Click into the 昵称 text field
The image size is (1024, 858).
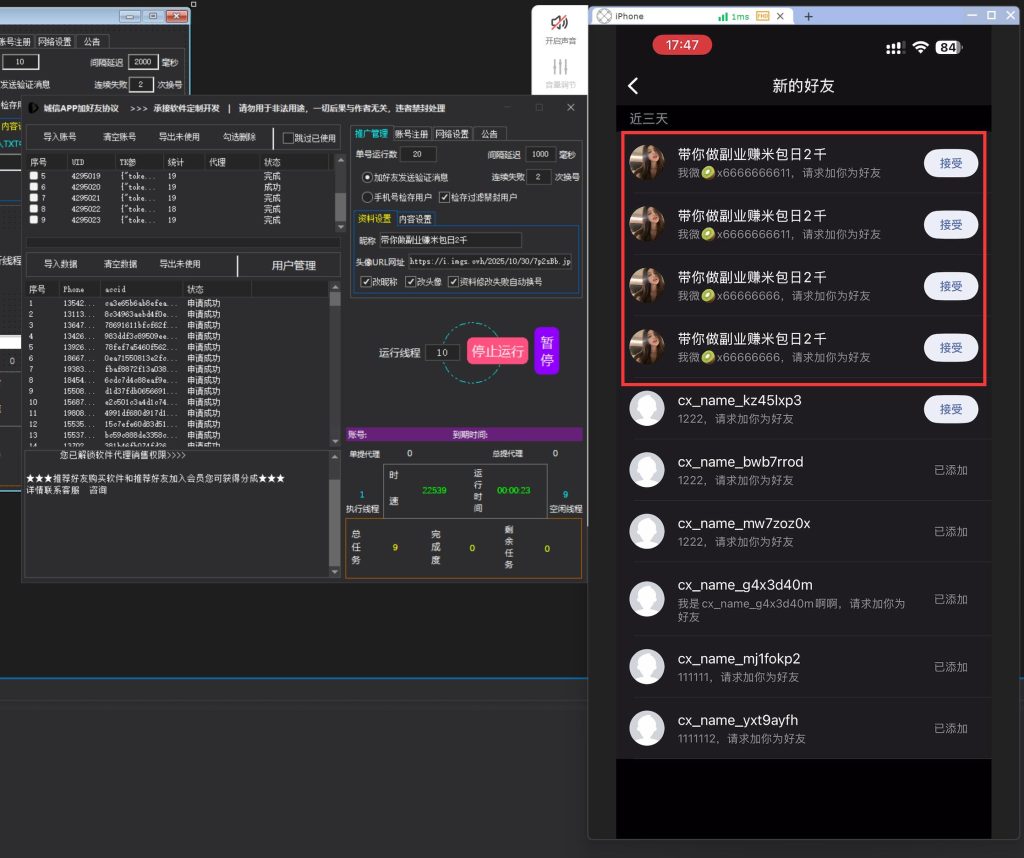pyautogui.click(x=450, y=240)
